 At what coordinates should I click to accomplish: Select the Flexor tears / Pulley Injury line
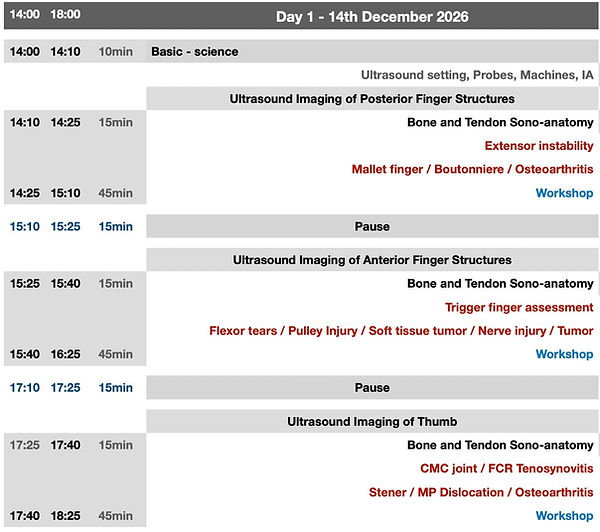[x=401, y=331]
